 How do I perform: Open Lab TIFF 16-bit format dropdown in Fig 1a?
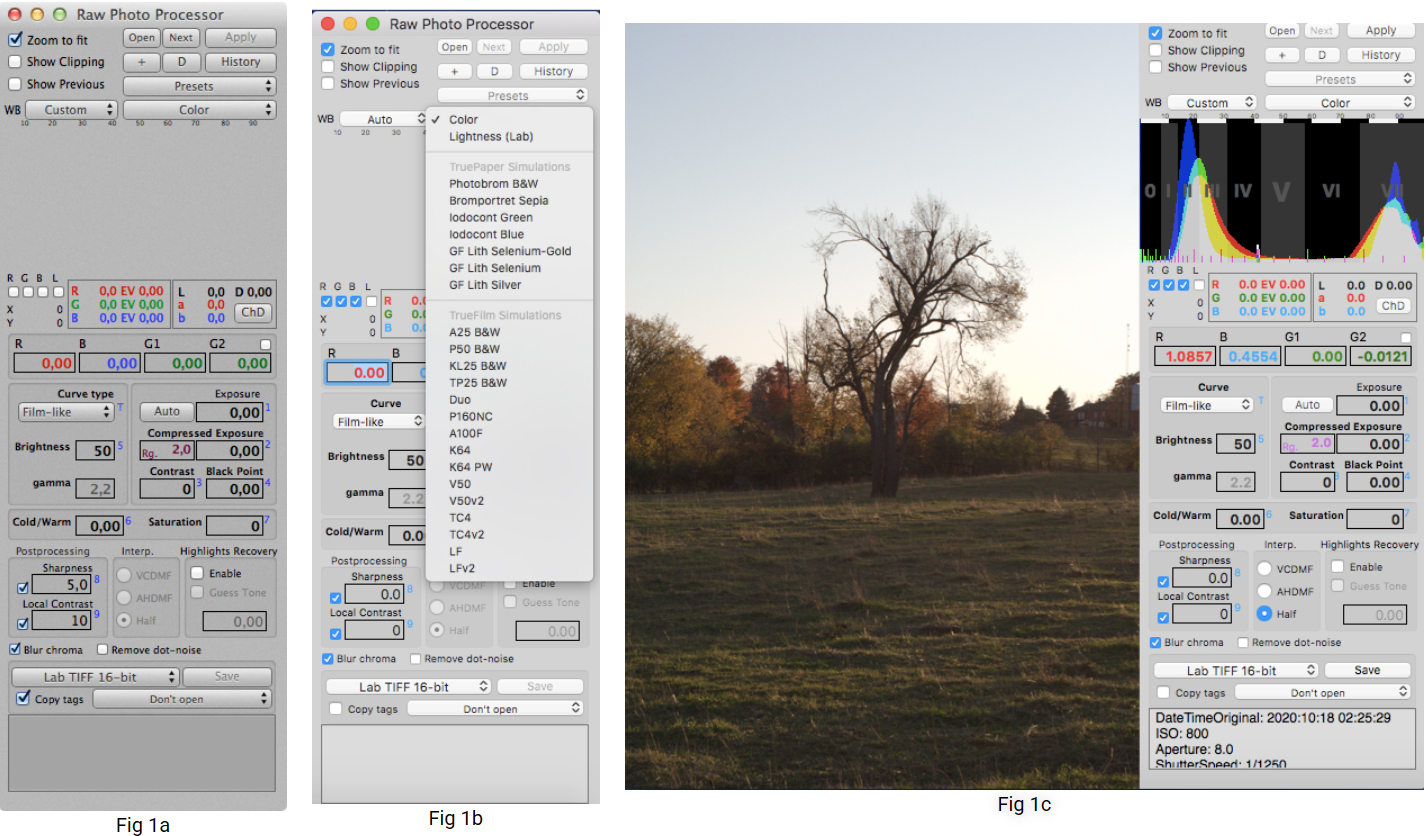(95, 677)
